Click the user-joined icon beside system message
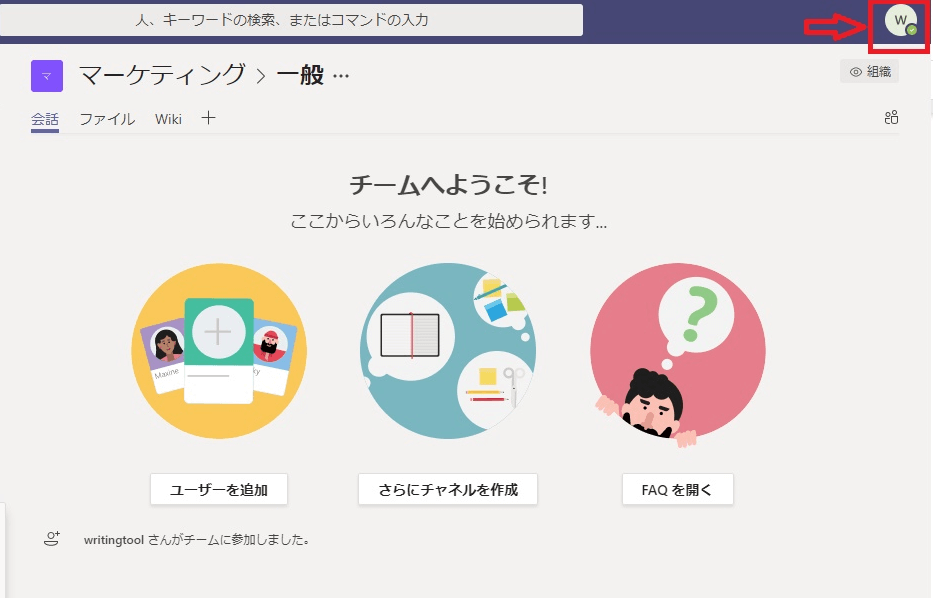933x598 pixels. (x=52, y=539)
